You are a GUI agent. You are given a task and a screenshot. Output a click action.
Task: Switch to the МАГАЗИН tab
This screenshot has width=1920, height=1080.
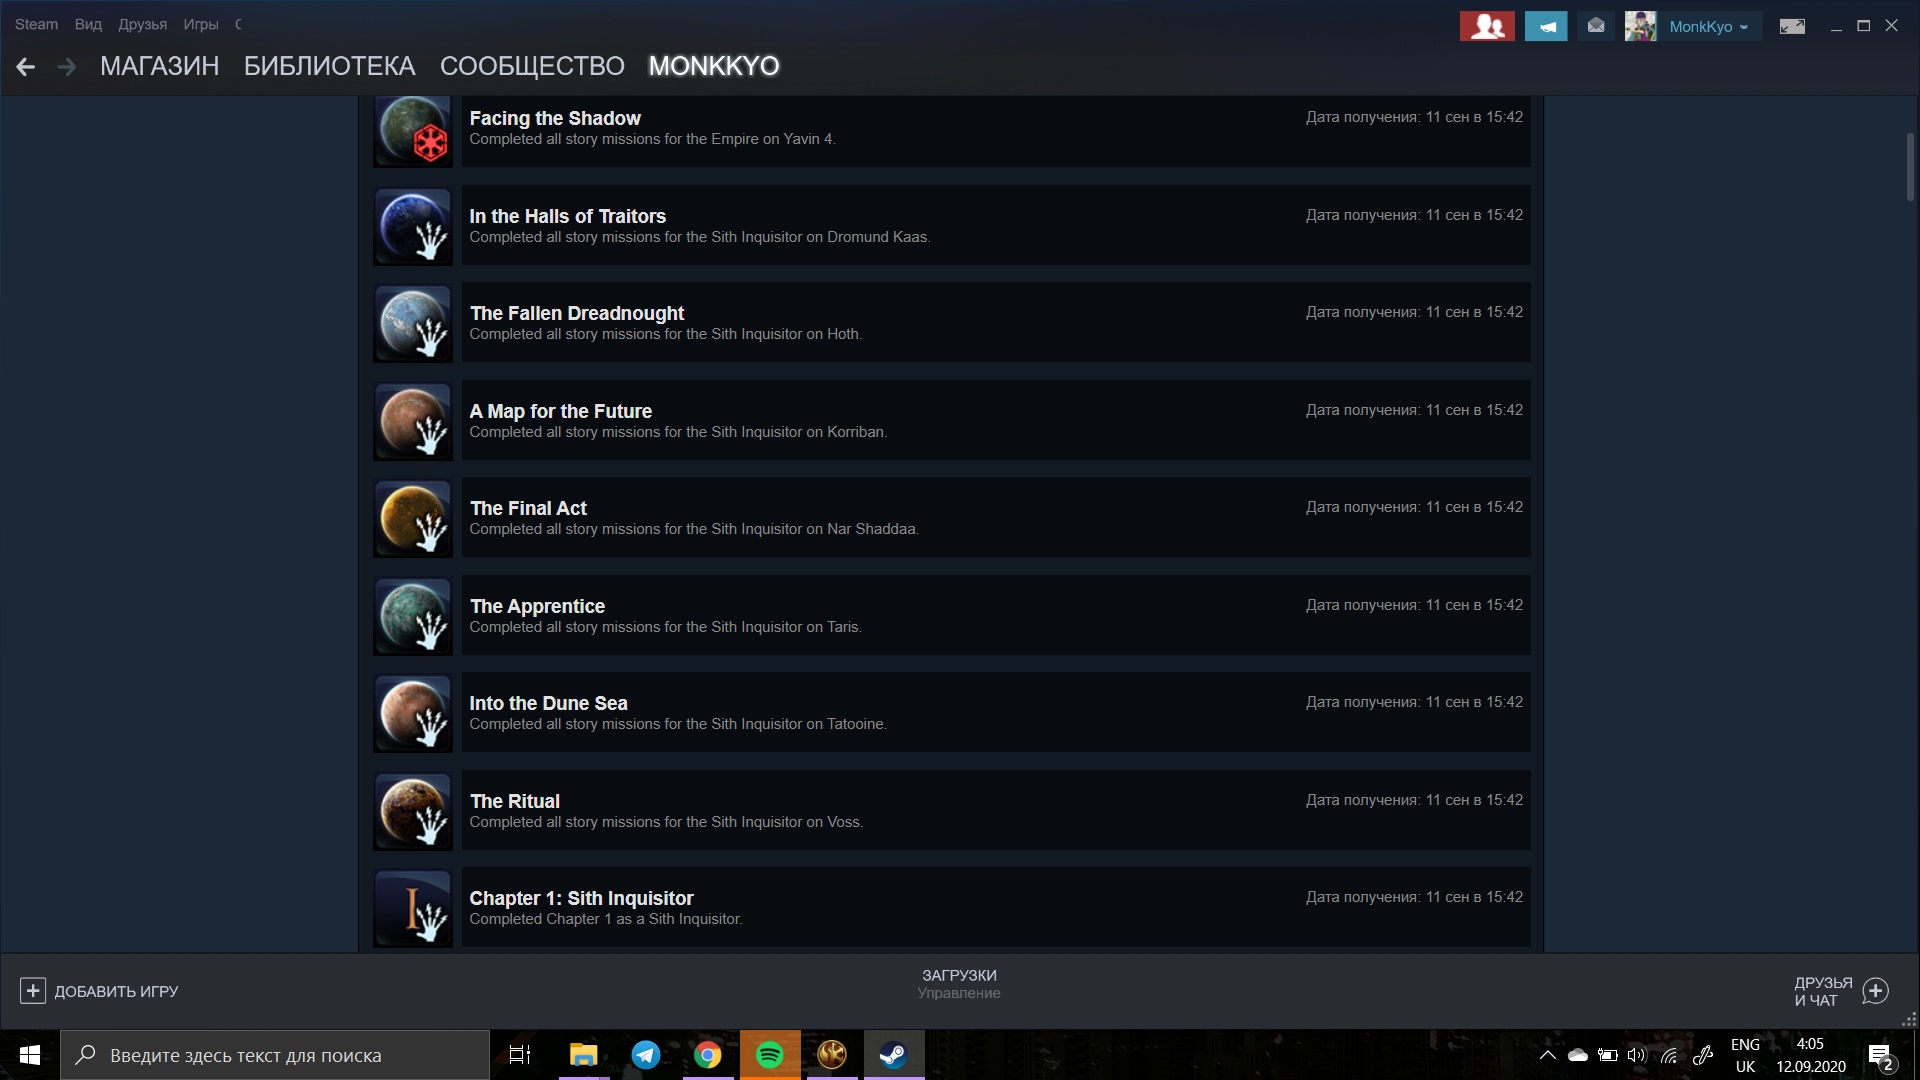[x=159, y=66]
